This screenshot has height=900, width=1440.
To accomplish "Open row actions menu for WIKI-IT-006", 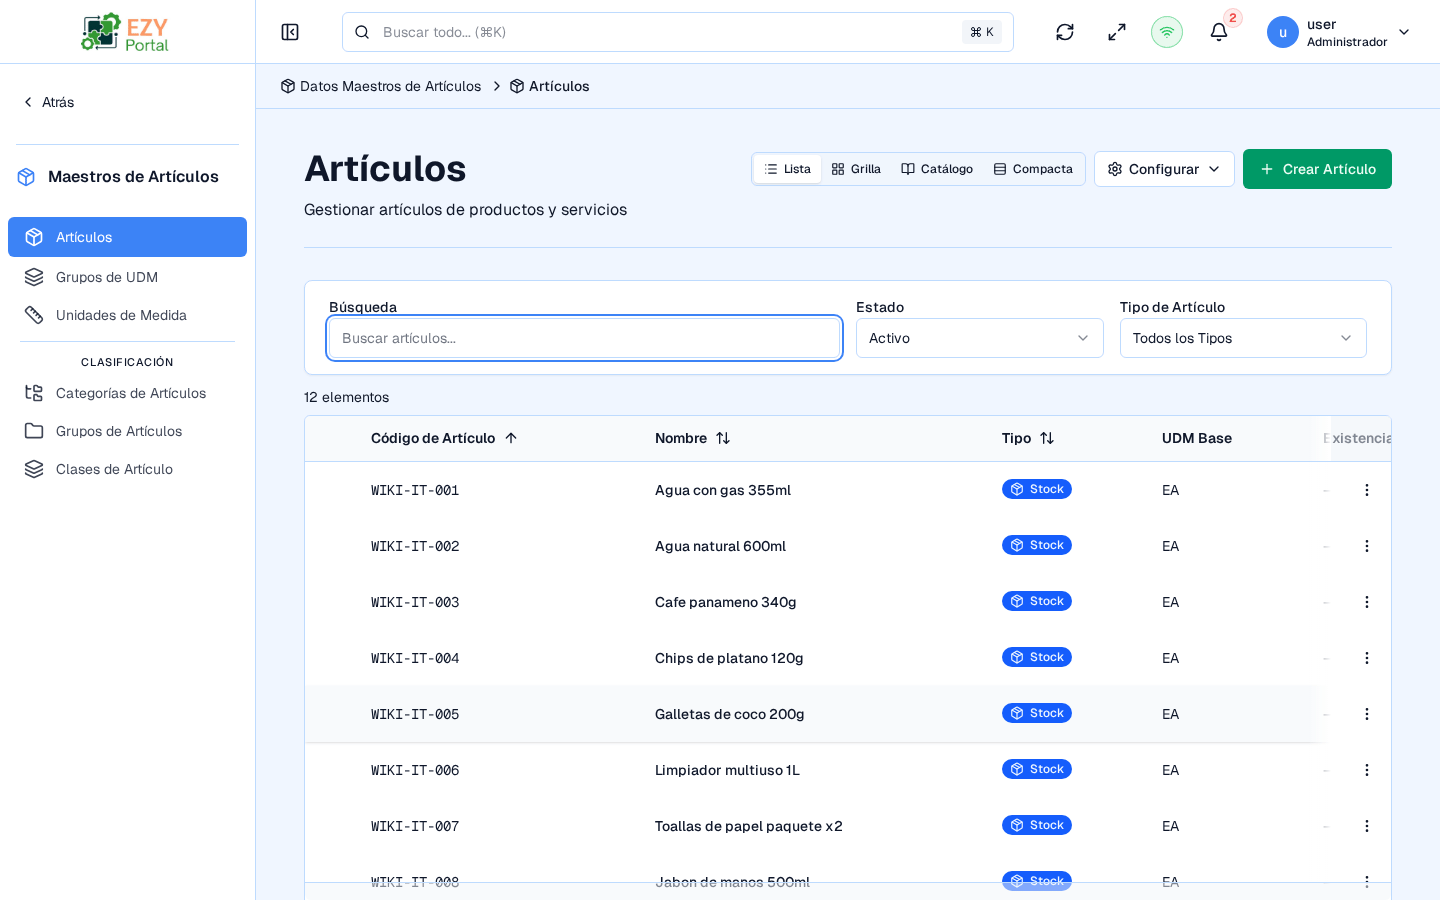I will tap(1367, 770).
